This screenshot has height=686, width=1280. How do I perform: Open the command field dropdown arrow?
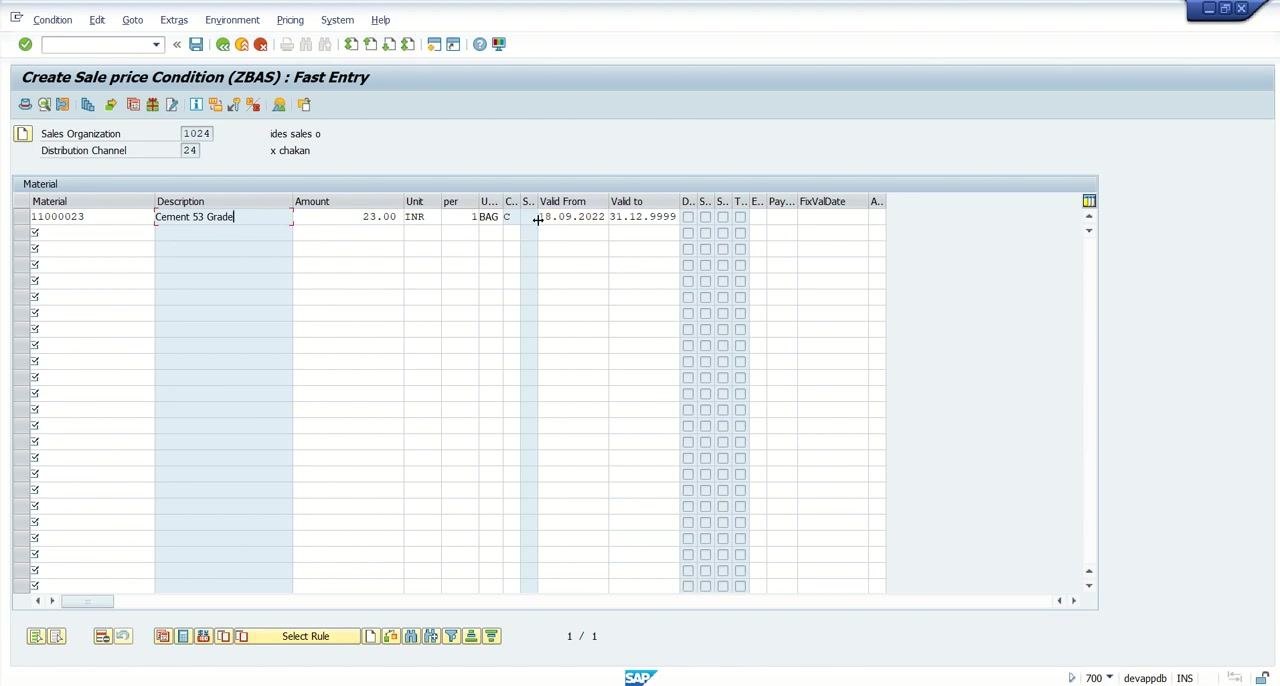click(x=156, y=44)
